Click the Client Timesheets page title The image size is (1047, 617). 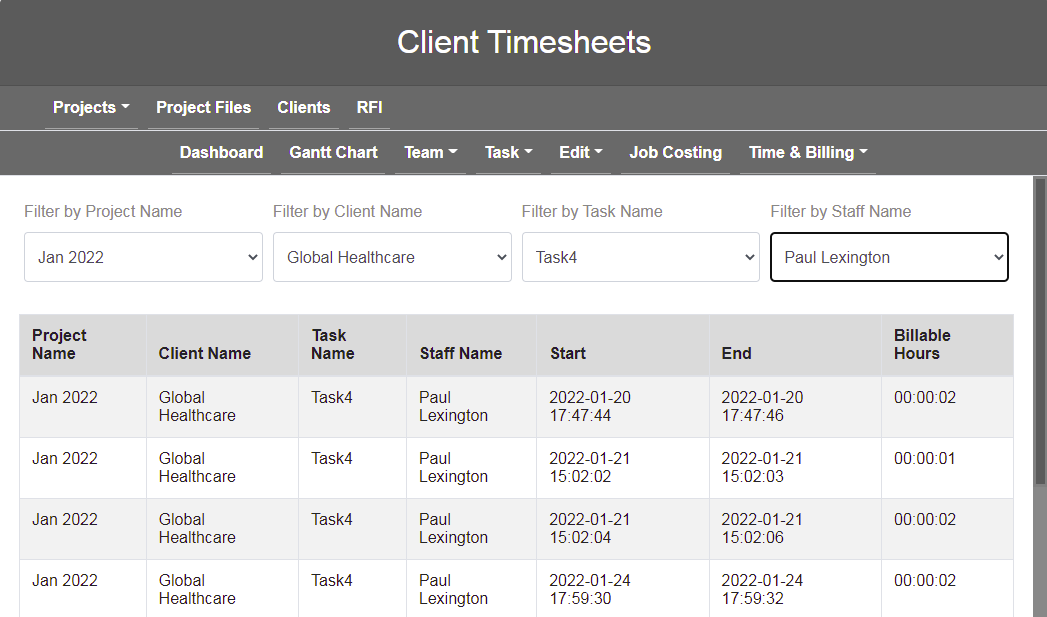pyautogui.click(x=524, y=43)
